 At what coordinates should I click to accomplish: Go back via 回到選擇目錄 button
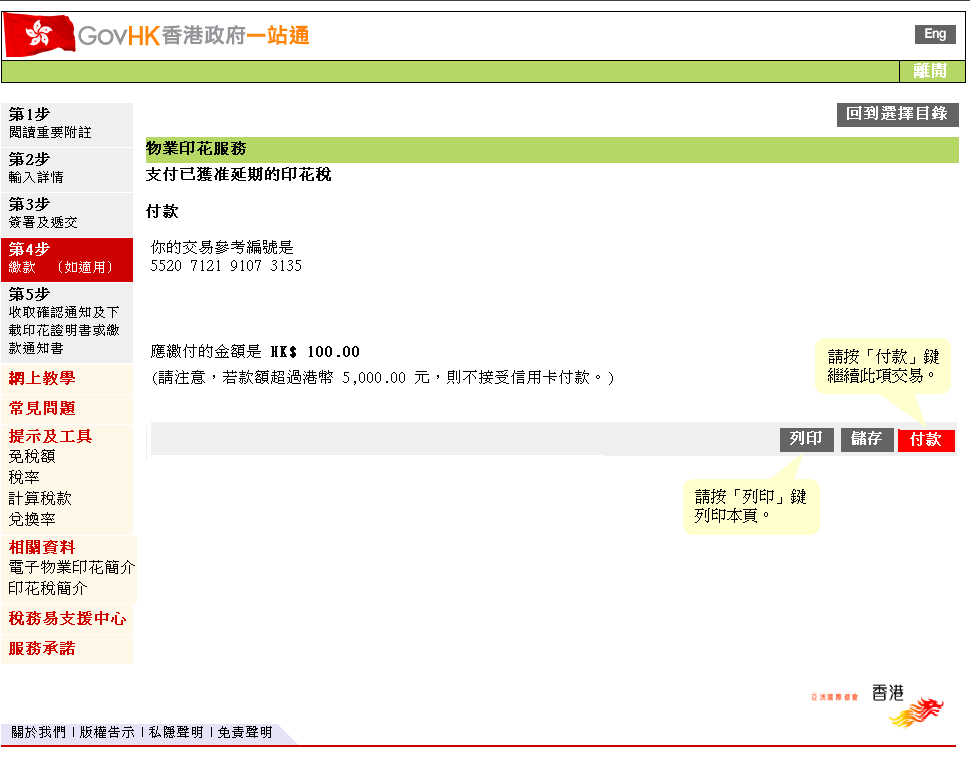point(897,114)
